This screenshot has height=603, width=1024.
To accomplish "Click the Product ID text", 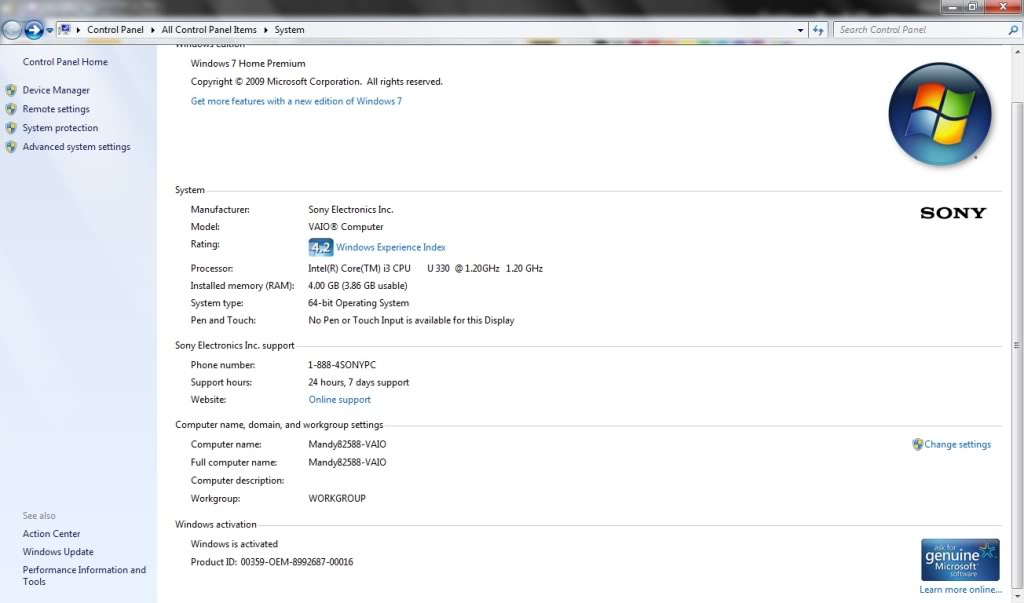I will coord(272,562).
